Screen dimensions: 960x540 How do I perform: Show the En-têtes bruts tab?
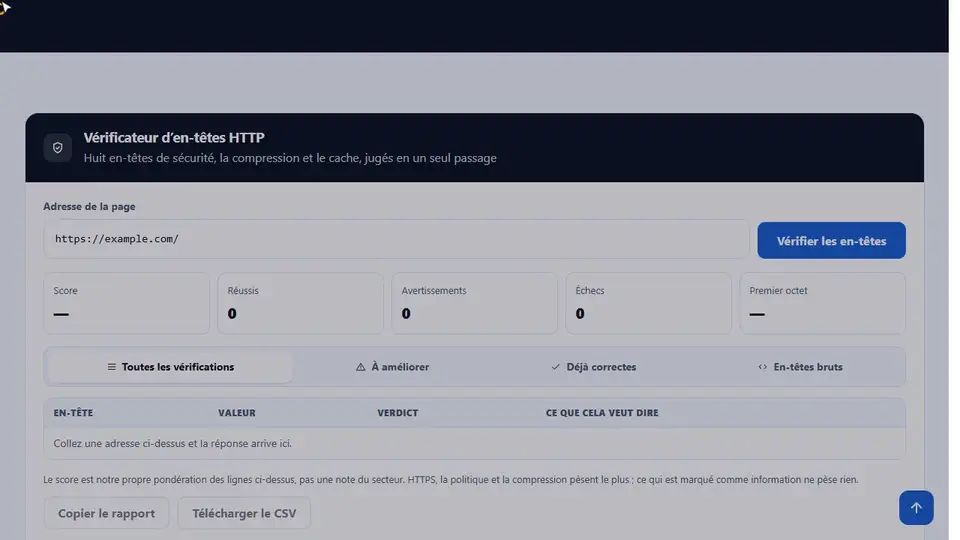click(800, 367)
